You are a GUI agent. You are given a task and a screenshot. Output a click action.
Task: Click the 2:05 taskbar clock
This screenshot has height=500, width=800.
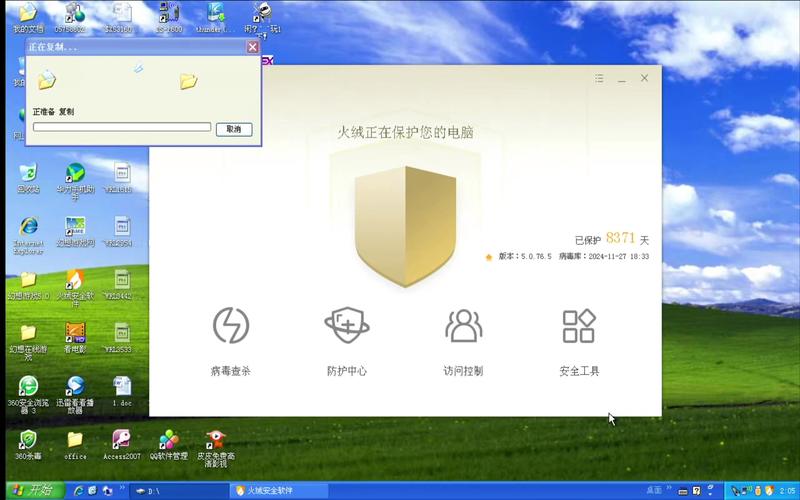tap(788, 491)
